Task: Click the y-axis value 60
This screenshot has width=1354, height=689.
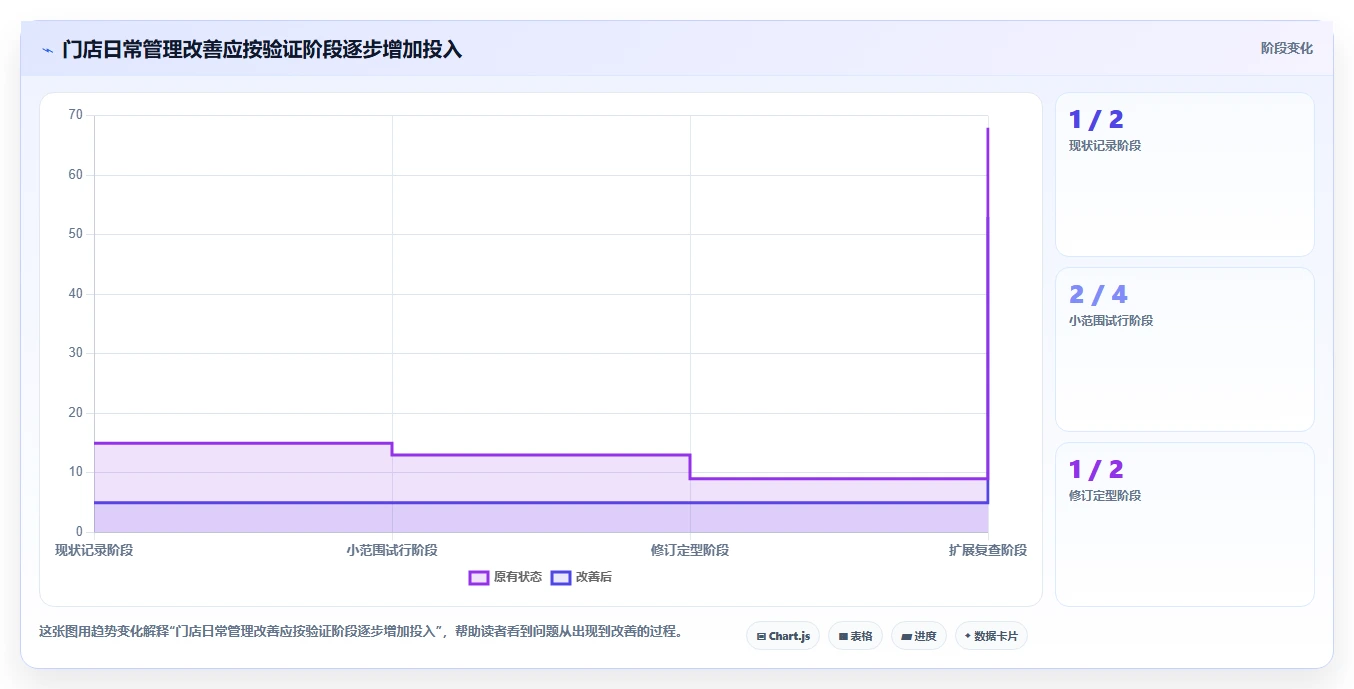Action: pyautogui.click(x=76, y=175)
